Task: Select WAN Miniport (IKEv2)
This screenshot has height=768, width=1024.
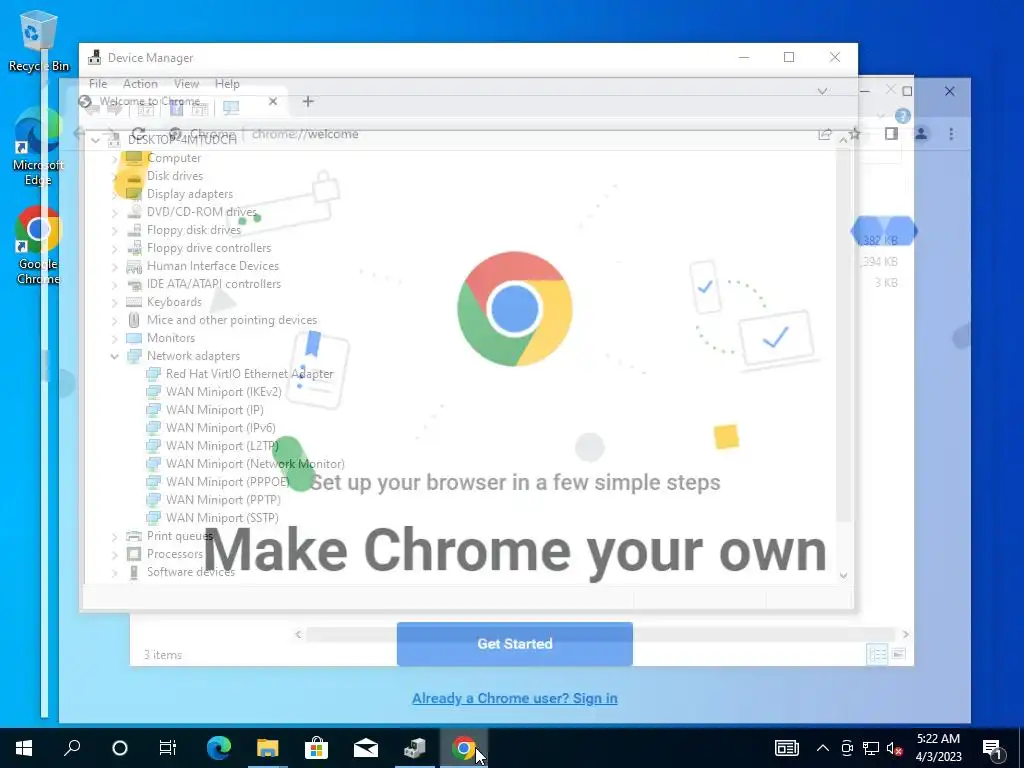Action: [223, 392]
